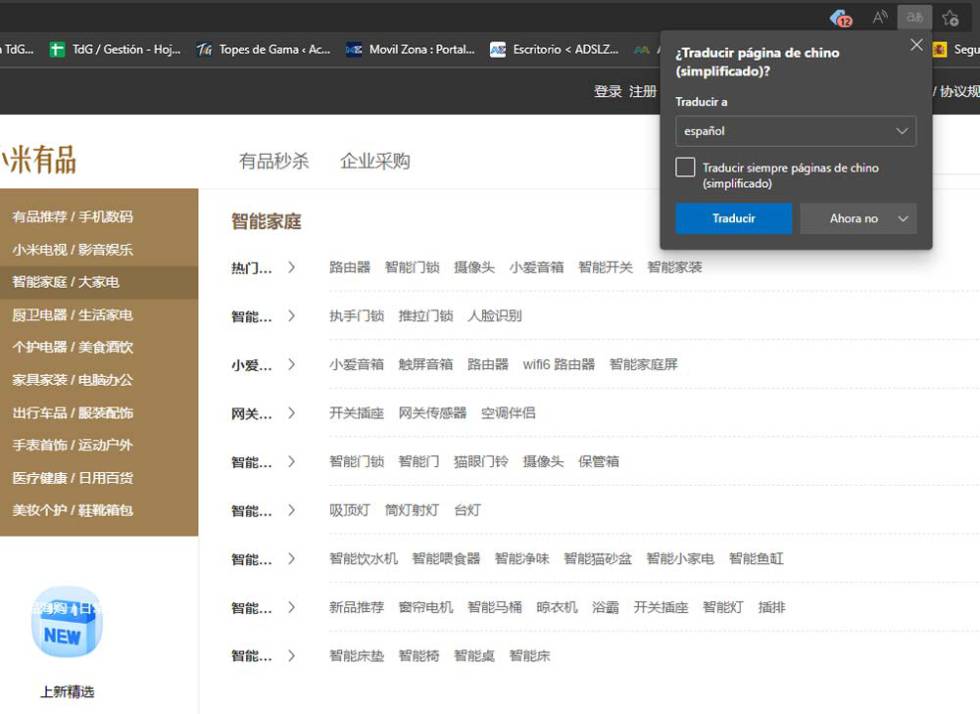Select 手表首饰 / 运动户外 category
980x714 pixels.
tap(72, 445)
